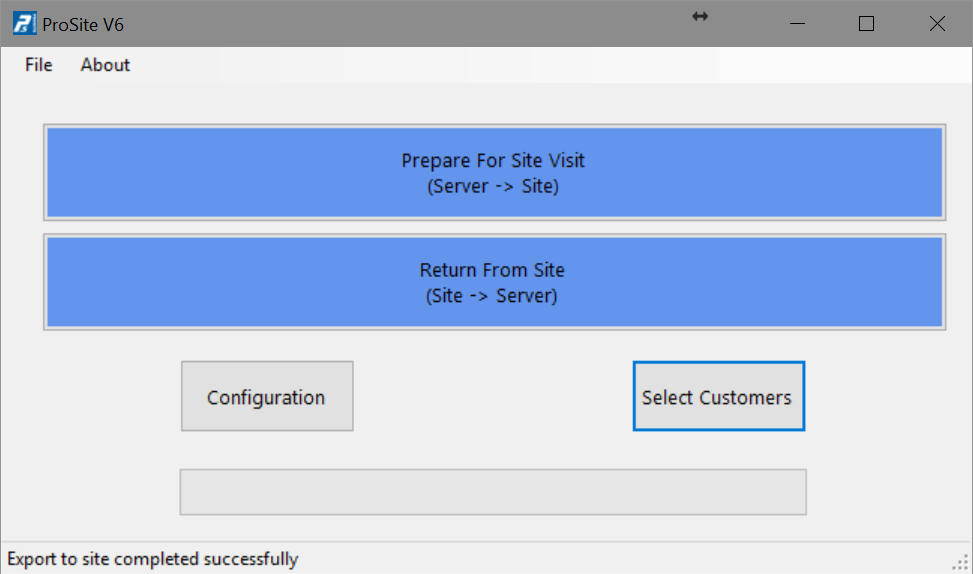973x574 pixels.
Task: Open the About menu
Action: (105, 65)
